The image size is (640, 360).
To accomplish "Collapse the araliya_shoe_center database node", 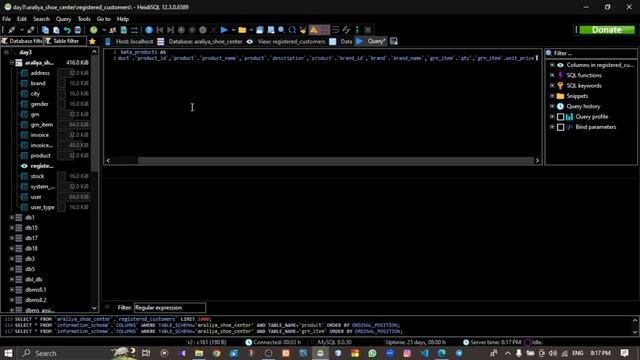I will pos(12,63).
